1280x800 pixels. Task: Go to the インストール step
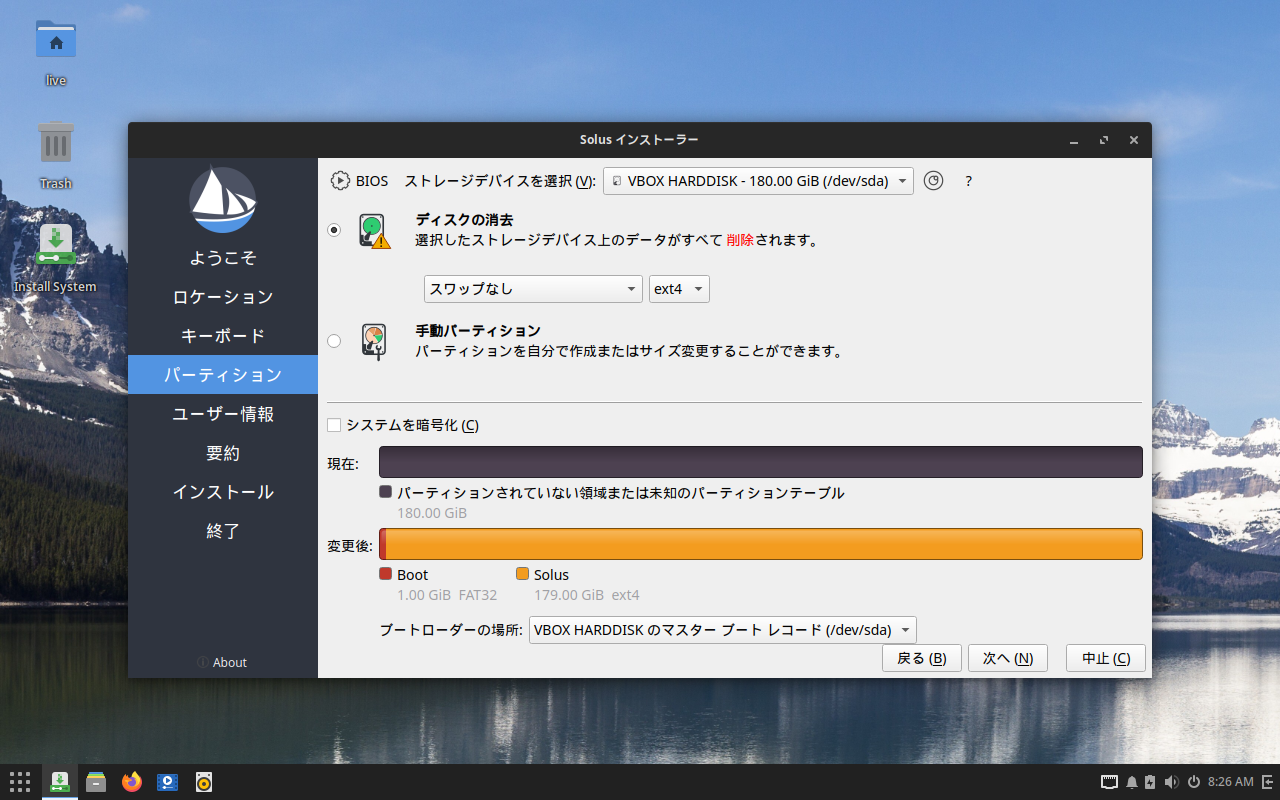click(223, 492)
